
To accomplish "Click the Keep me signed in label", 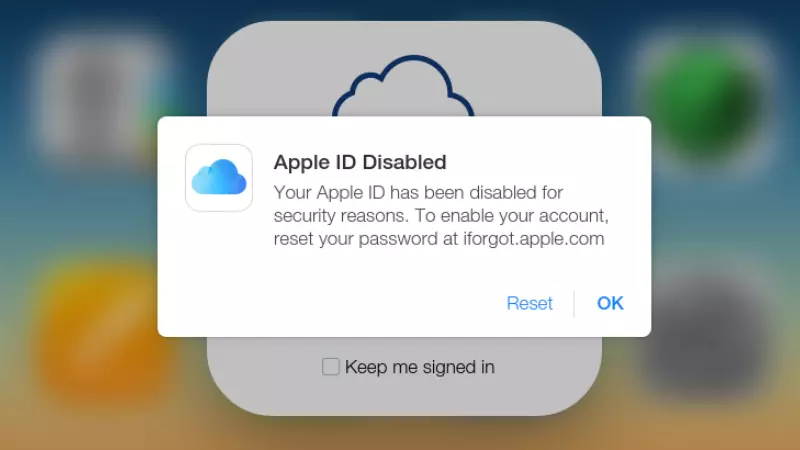I will 419,367.
